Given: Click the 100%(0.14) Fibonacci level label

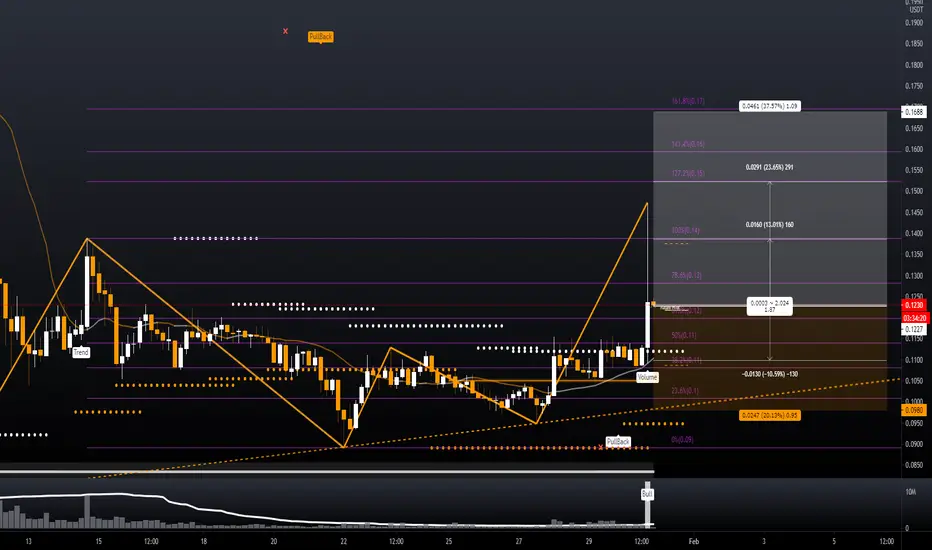Looking at the screenshot, I should click(x=685, y=230).
